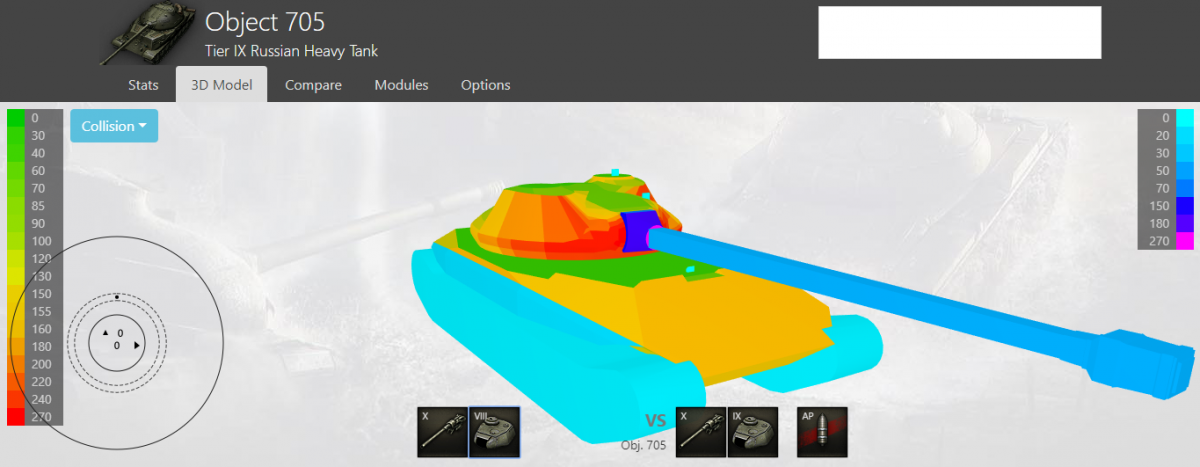
Task: Click the Object 705 title
Action: pos(265,21)
